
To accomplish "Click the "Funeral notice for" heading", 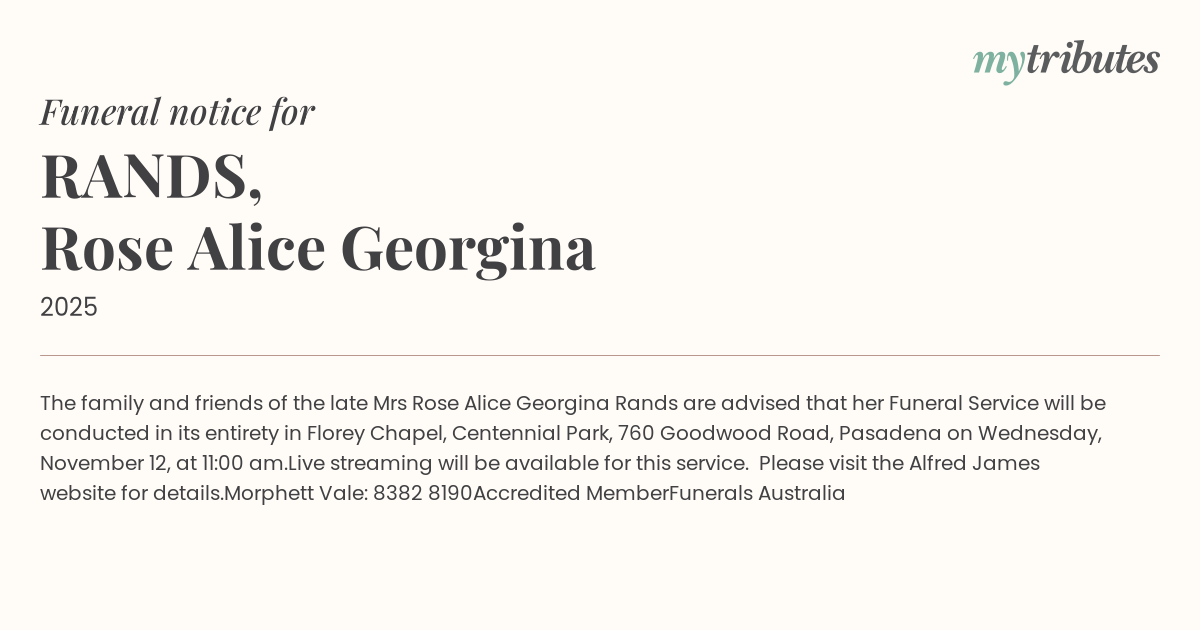I will (177, 112).
